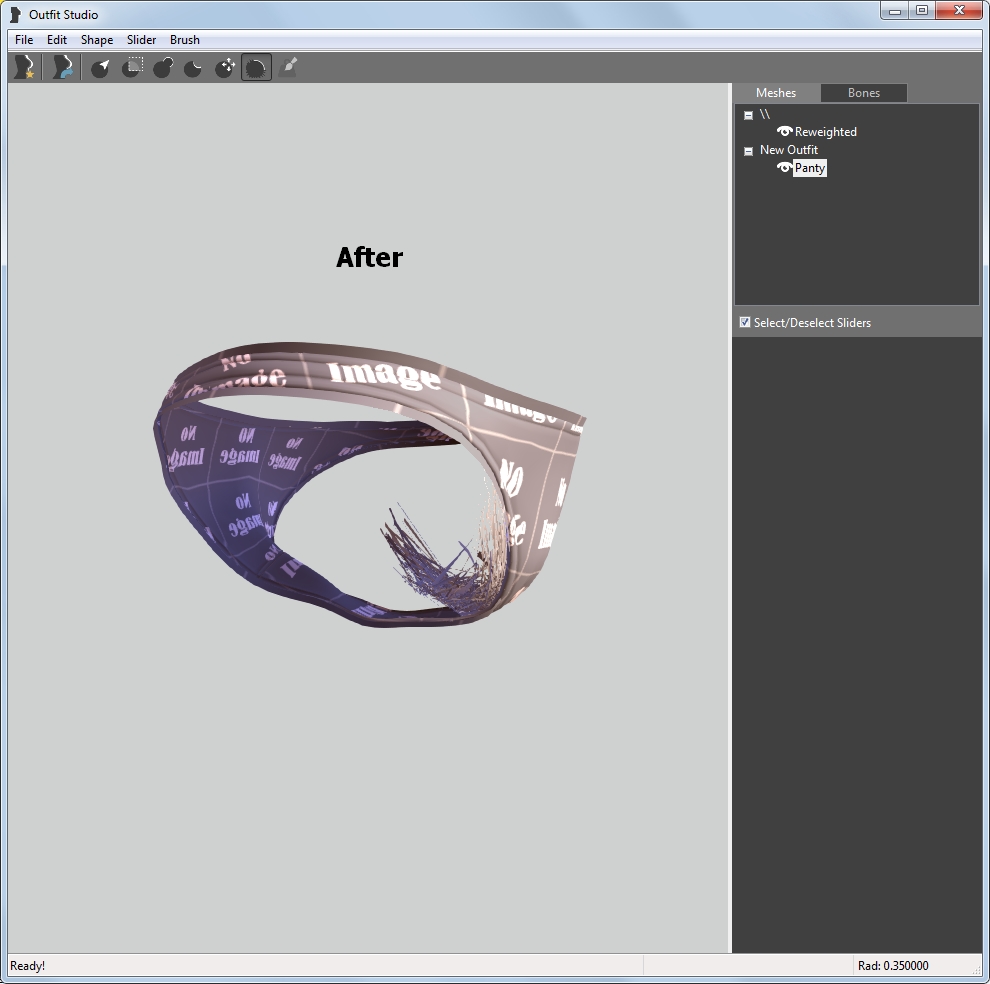Click the Weight Paint brush icon

tap(288, 67)
